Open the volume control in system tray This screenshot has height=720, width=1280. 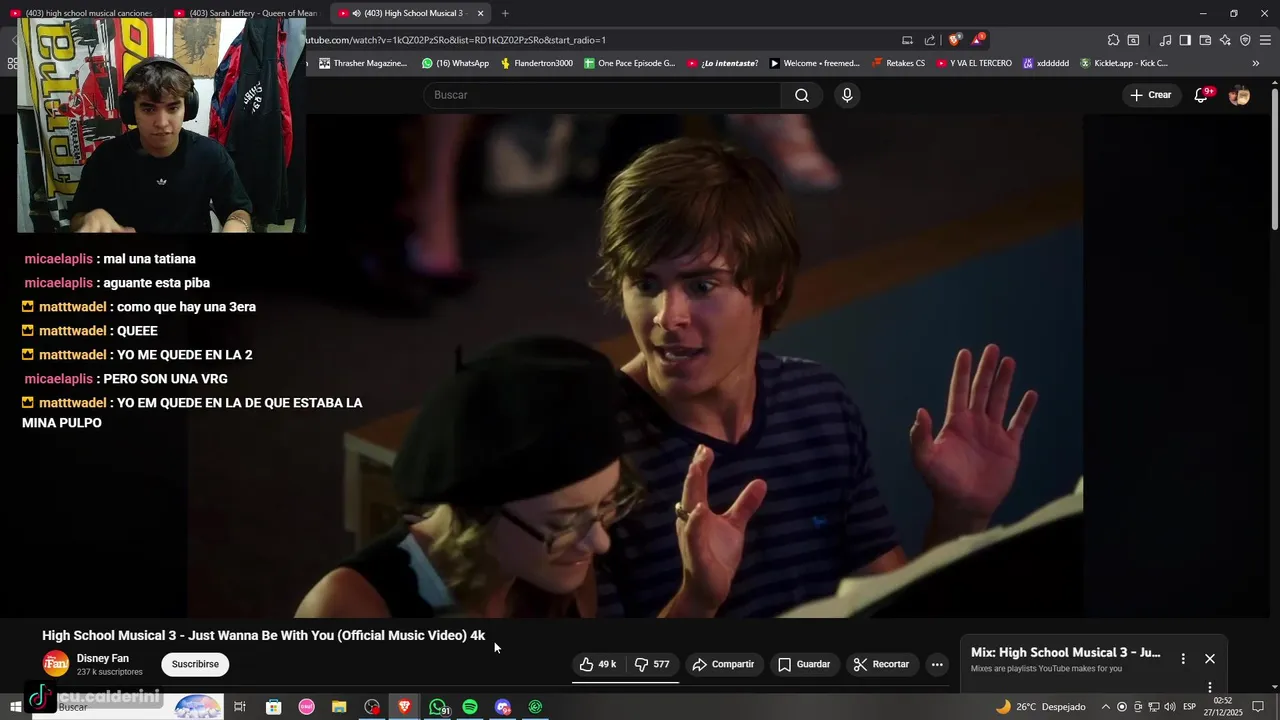click(x=1170, y=707)
